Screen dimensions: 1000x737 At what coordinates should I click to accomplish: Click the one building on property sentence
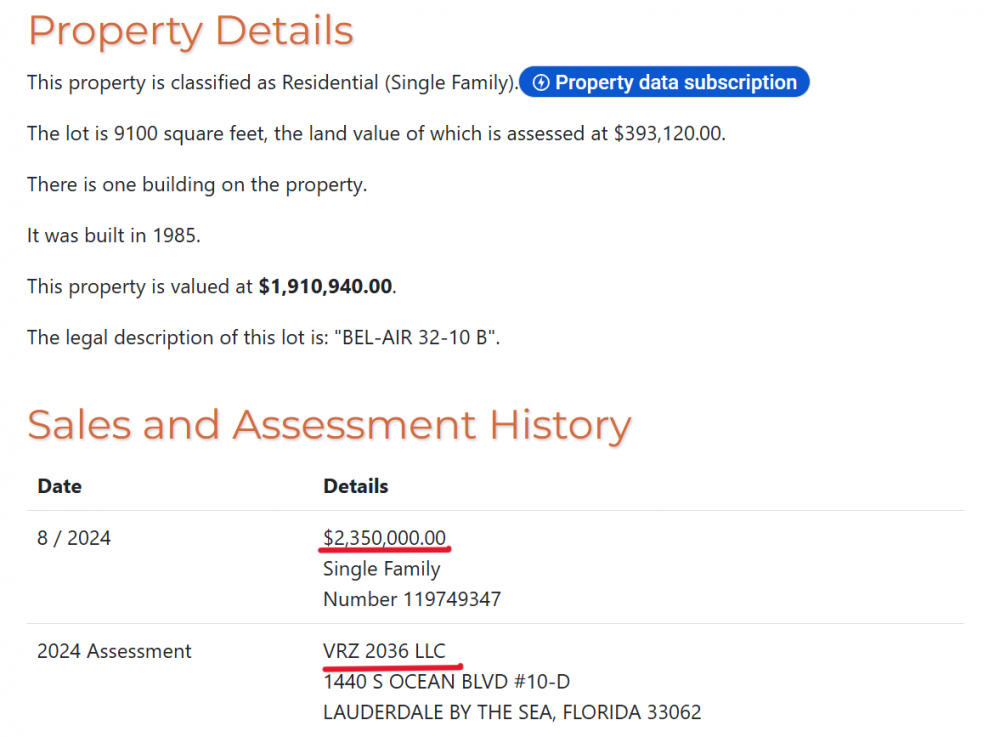click(197, 185)
